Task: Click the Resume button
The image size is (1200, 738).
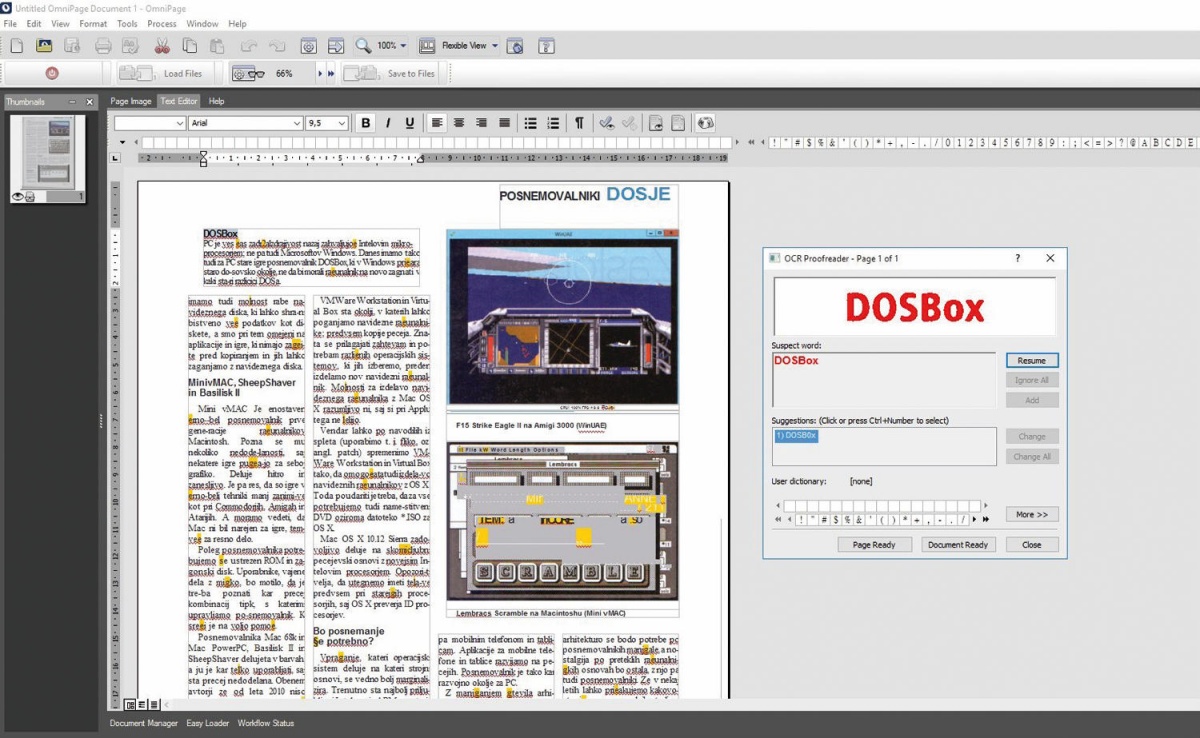Action: coord(1032,360)
